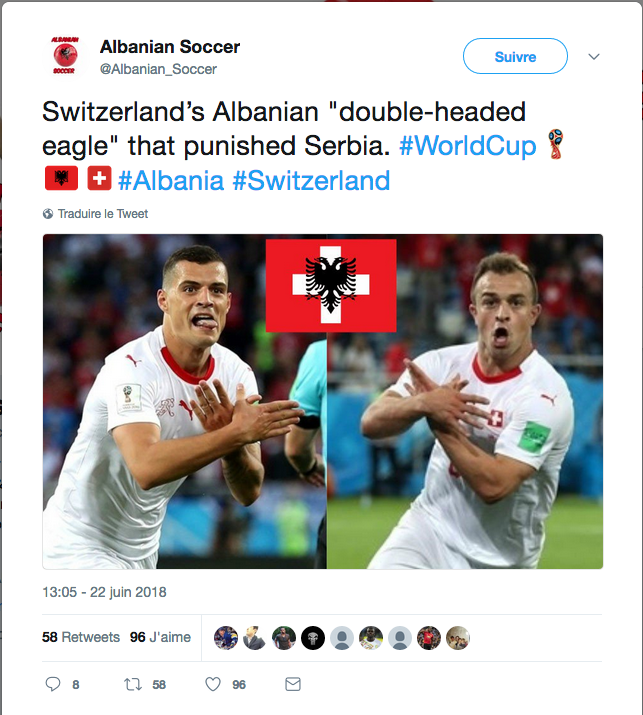
Task: View the 96 J'aime list
Action: tap(160, 637)
